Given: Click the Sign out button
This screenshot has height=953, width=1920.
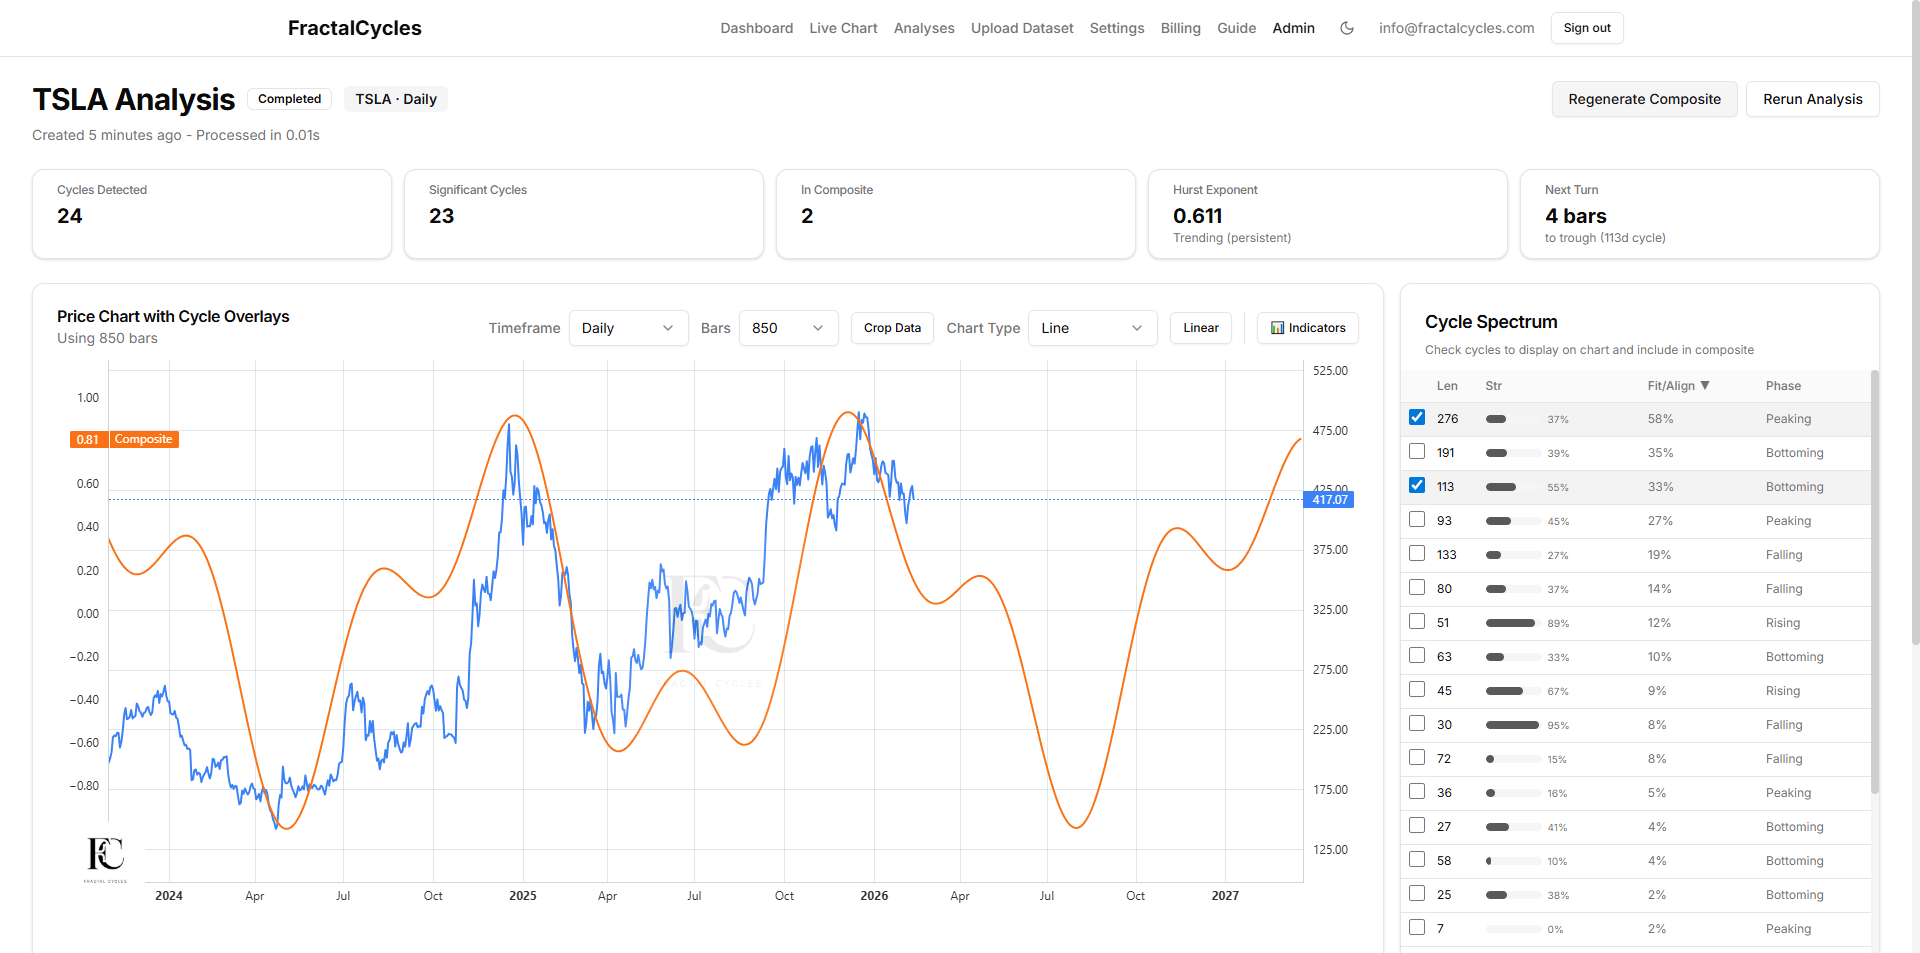Looking at the screenshot, I should click(x=1587, y=28).
